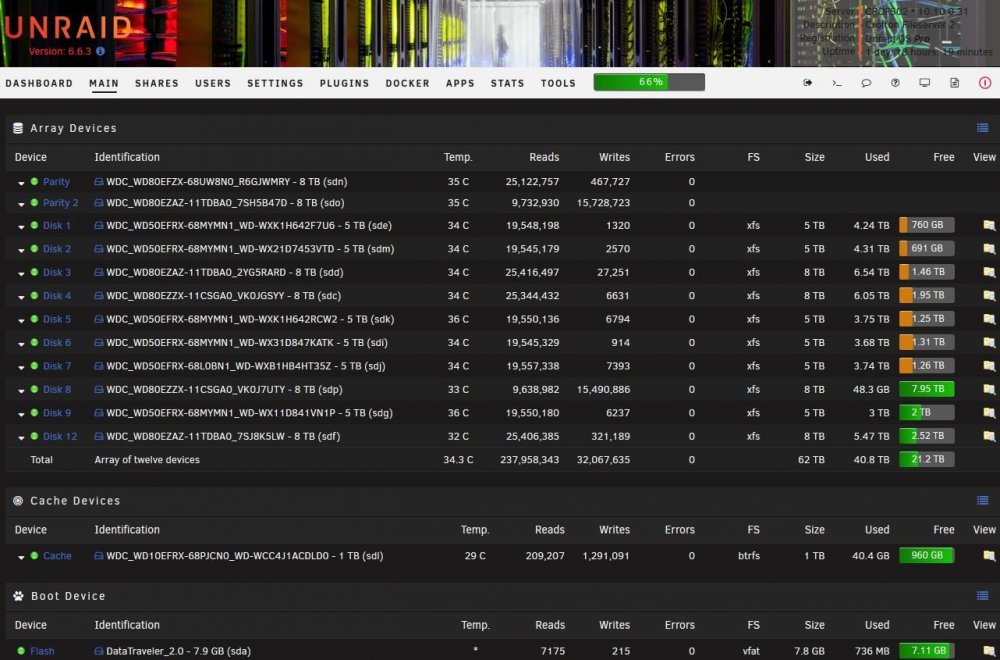Expand the Disk 12 dropdown arrow
The height and width of the screenshot is (660, 1000).
pos(21,437)
